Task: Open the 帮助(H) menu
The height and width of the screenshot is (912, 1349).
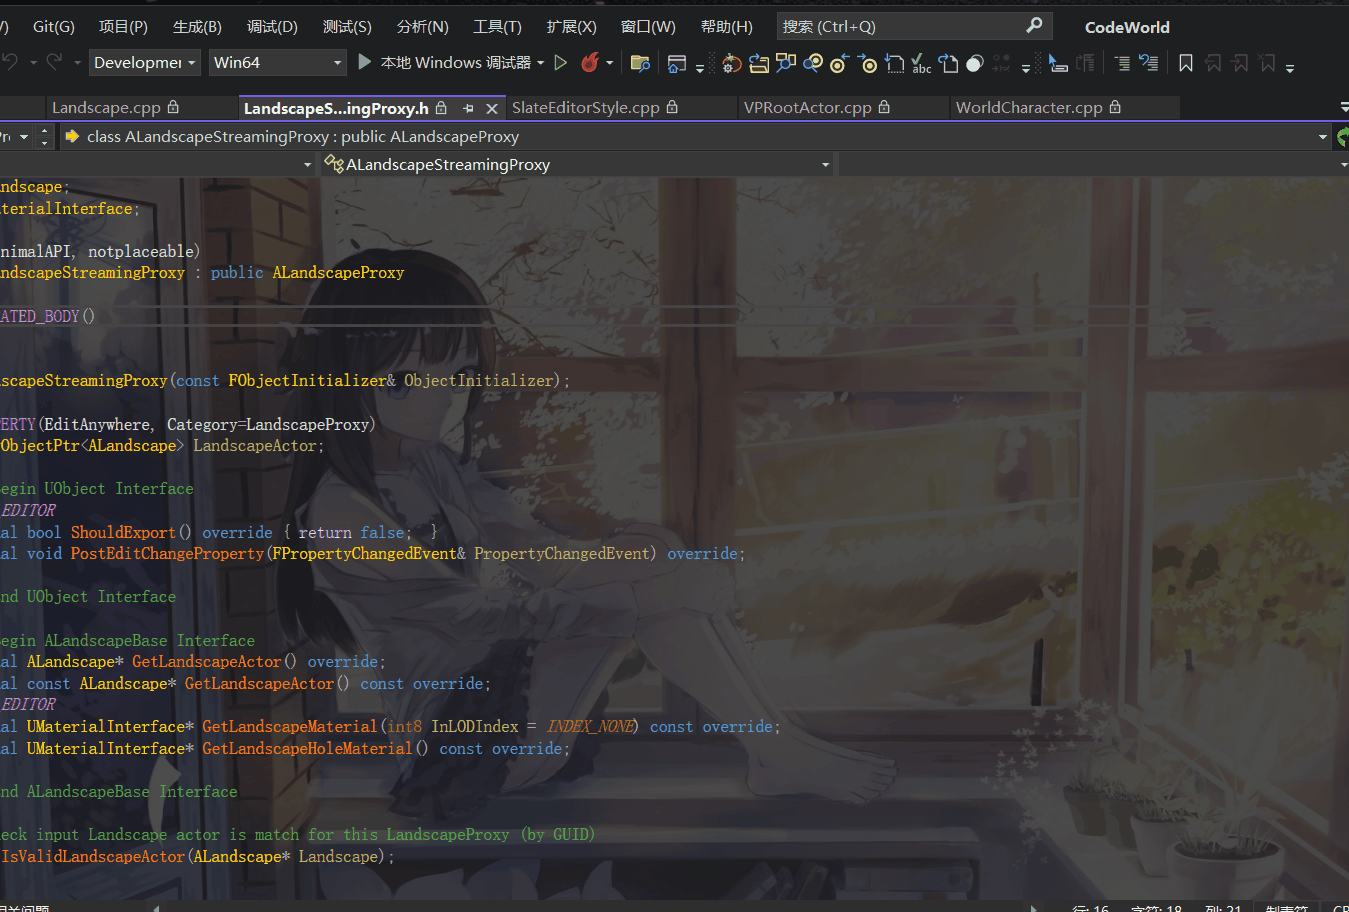Action: pyautogui.click(x=727, y=27)
